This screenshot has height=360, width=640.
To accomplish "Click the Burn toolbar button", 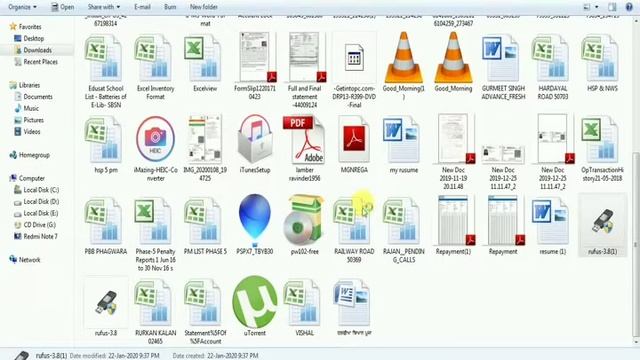I will tap(170, 7).
